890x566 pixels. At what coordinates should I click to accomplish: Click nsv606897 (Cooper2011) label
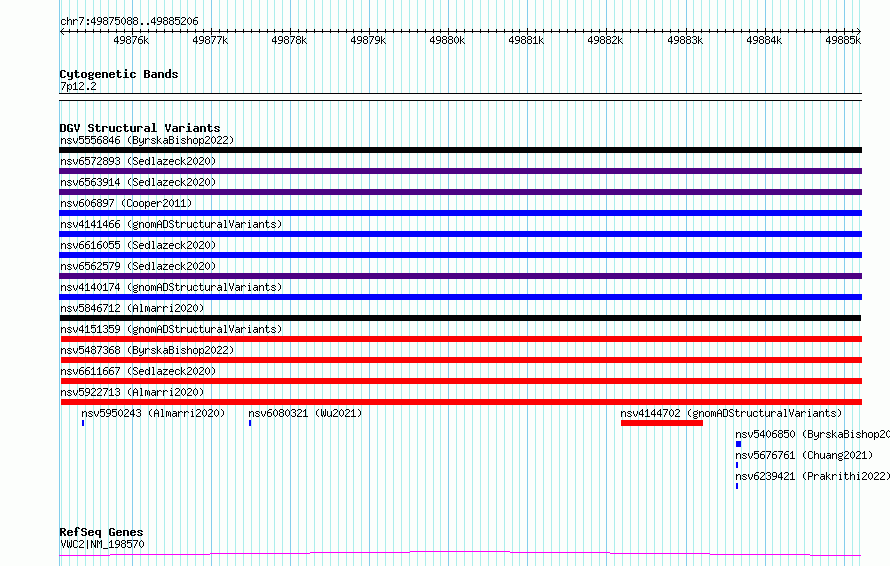126,203
